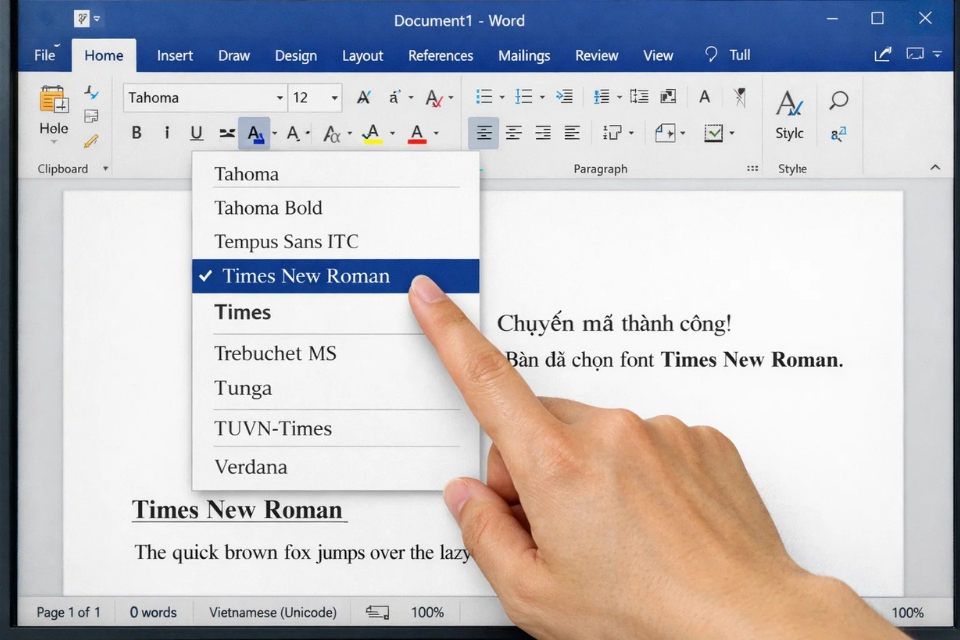
Task: Toggle bold formatting in the ribbon
Action: click(136, 132)
